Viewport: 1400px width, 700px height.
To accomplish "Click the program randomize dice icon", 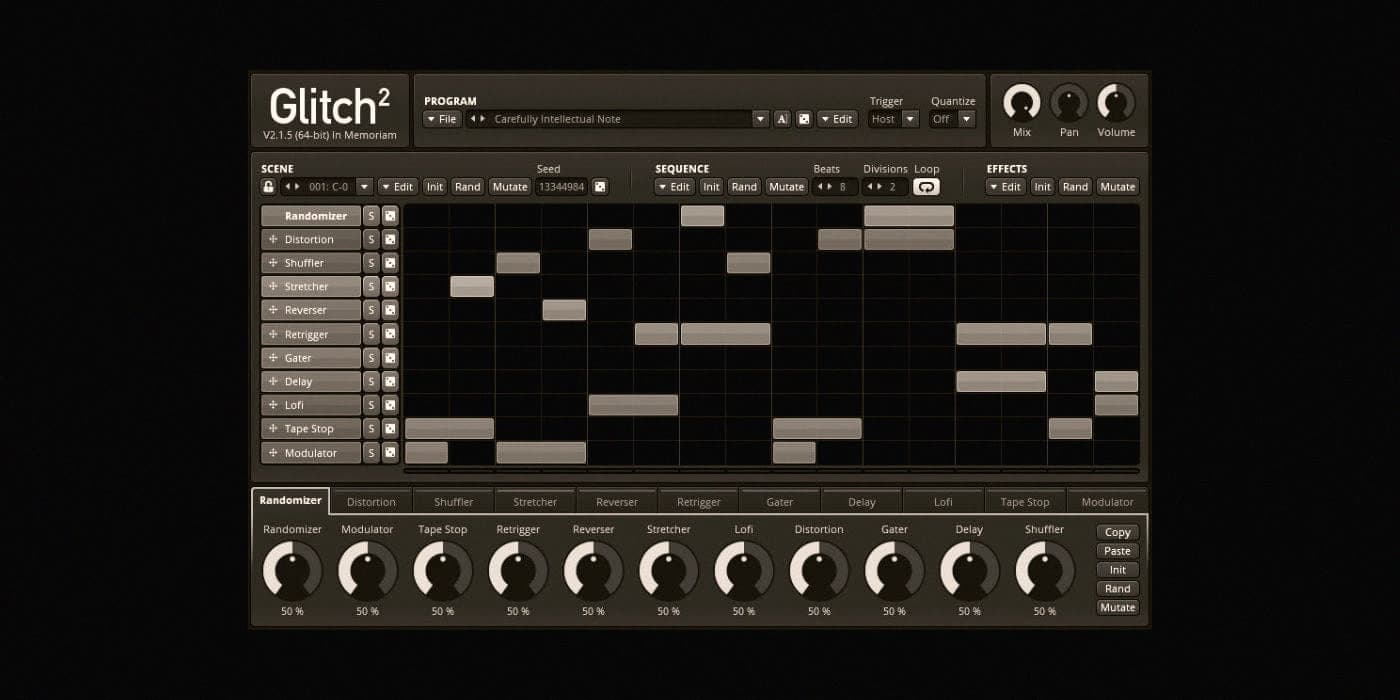I will [804, 119].
